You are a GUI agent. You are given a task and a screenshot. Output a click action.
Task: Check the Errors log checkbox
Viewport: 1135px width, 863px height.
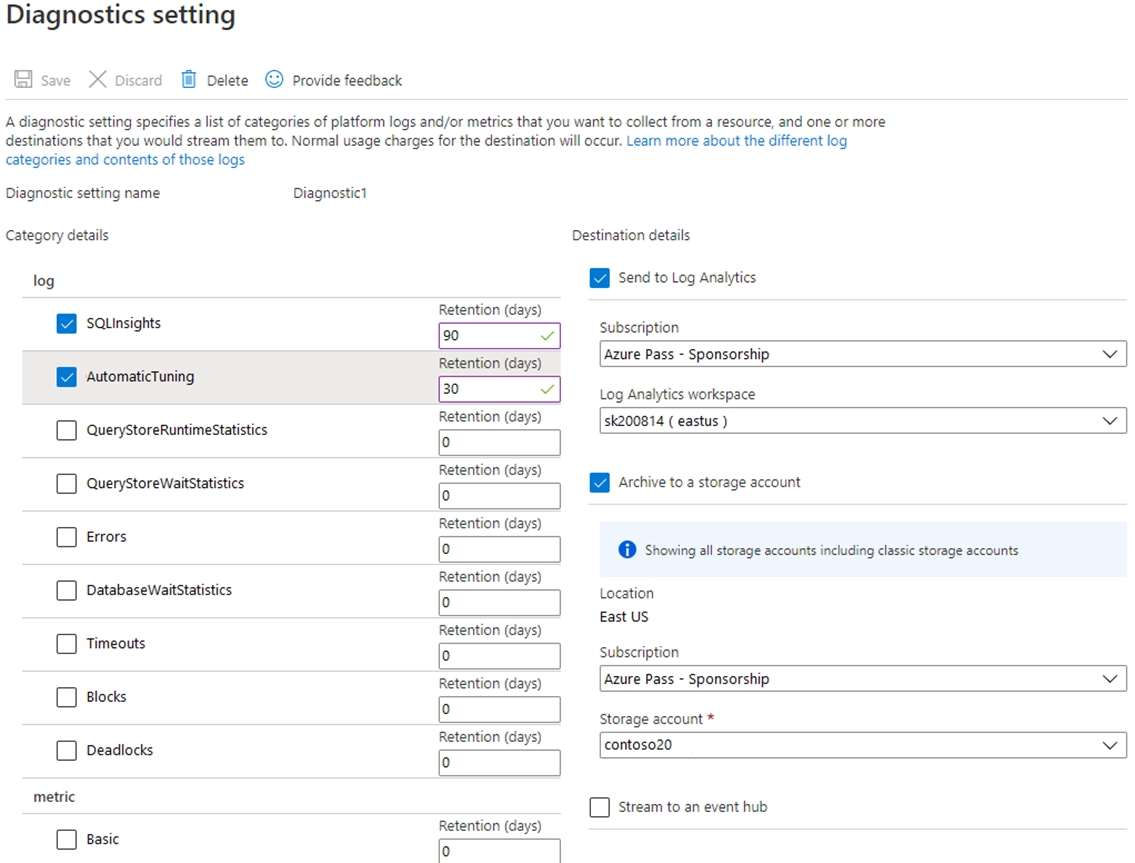pos(67,537)
